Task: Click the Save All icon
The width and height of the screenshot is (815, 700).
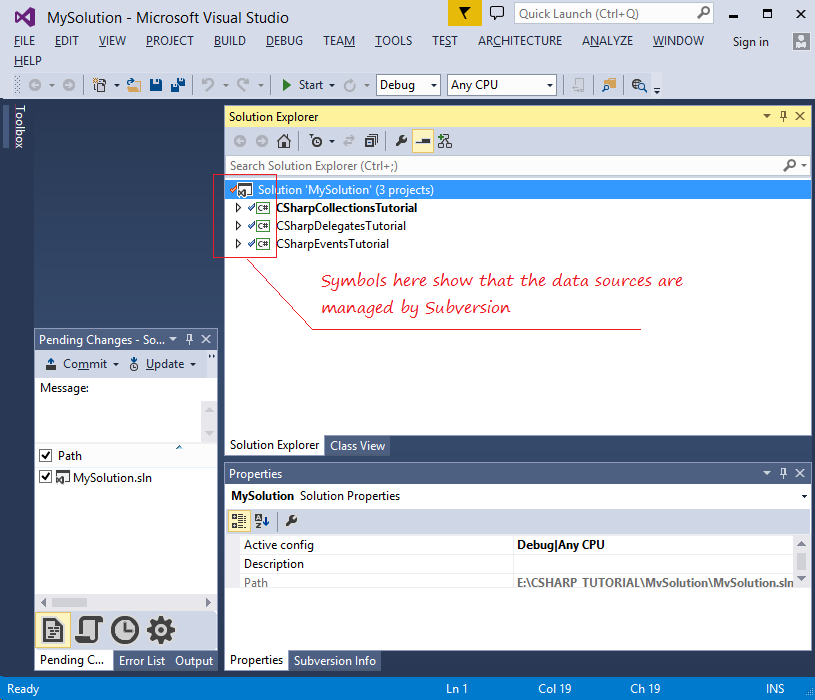Action: click(x=178, y=85)
